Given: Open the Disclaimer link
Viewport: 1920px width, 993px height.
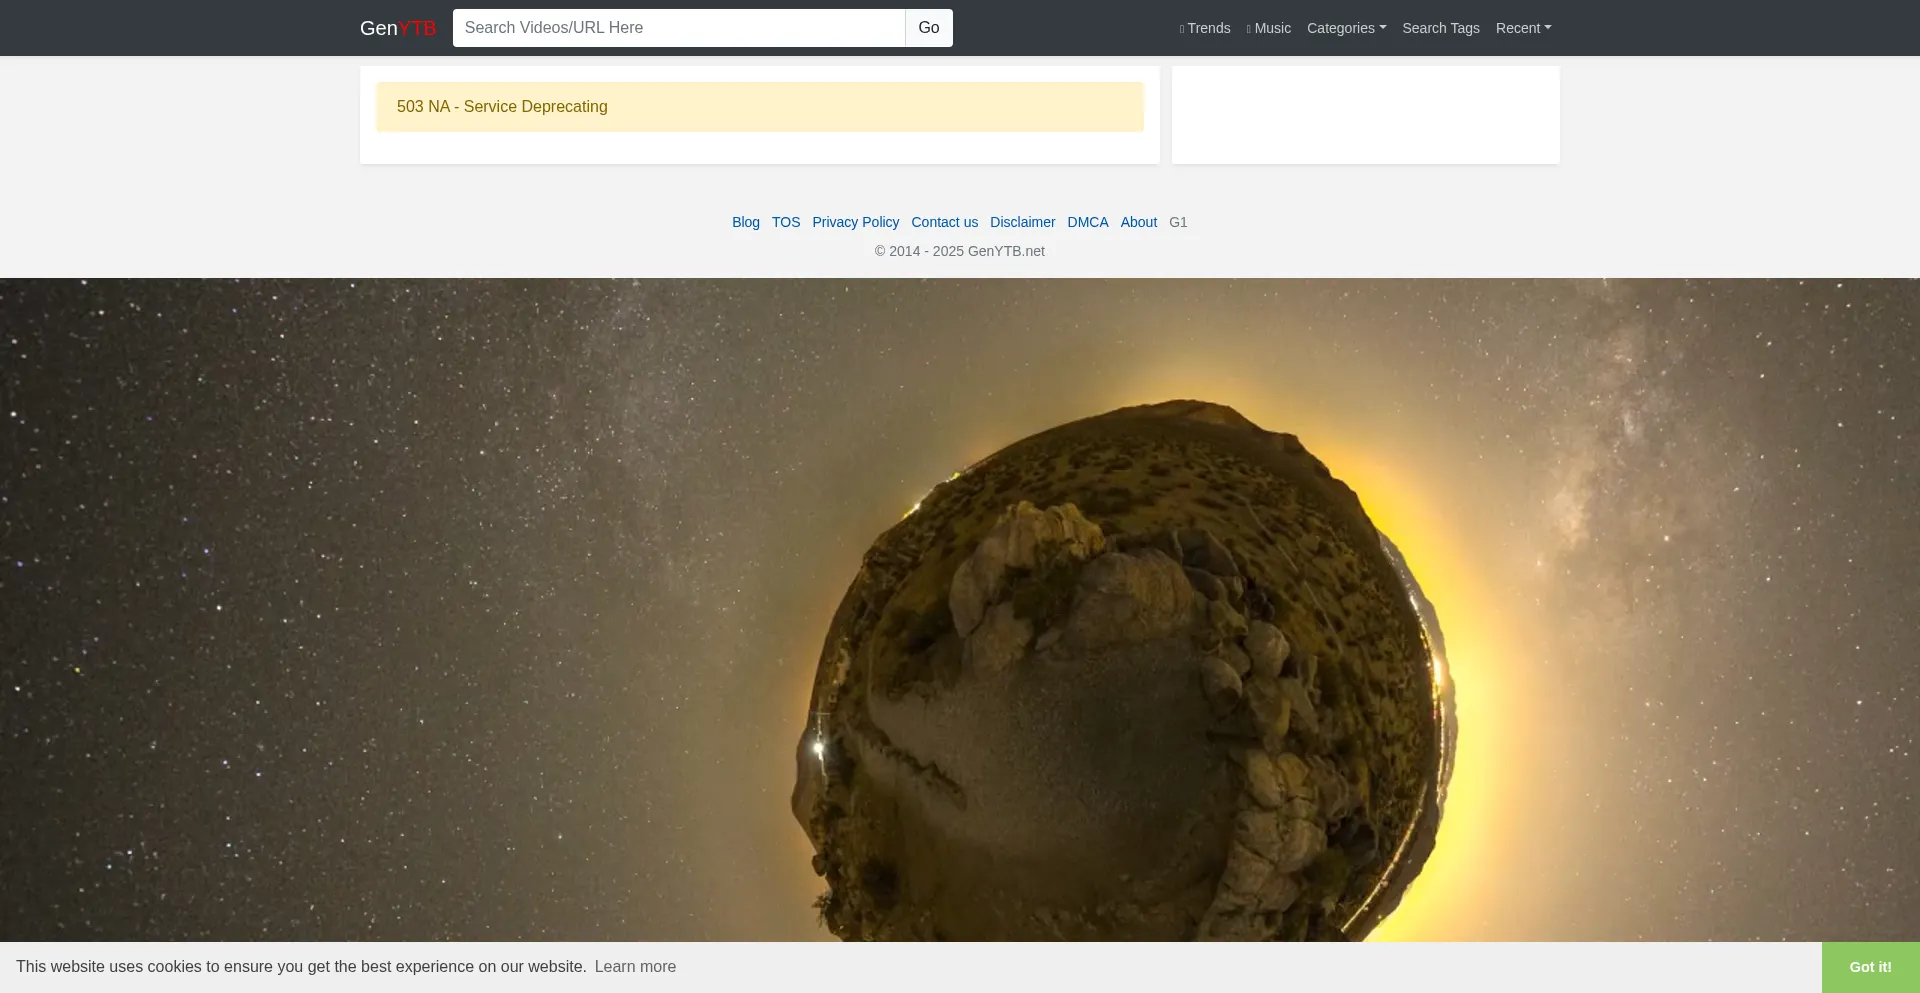Looking at the screenshot, I should click(1022, 222).
